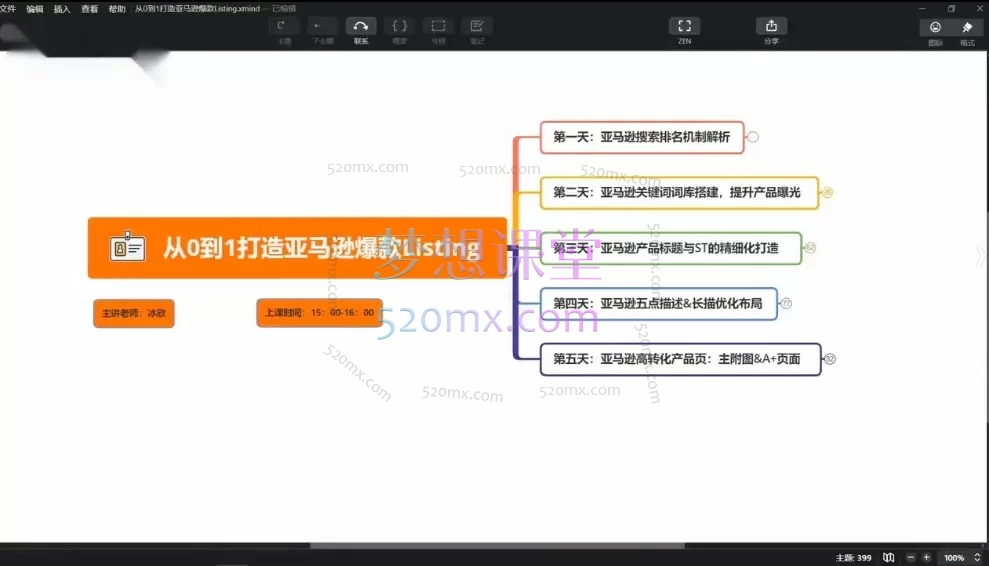The width and height of the screenshot is (989, 566).
Task: Select topic 第二天：亚马逊关键词词库搭建
Action: 679,192
